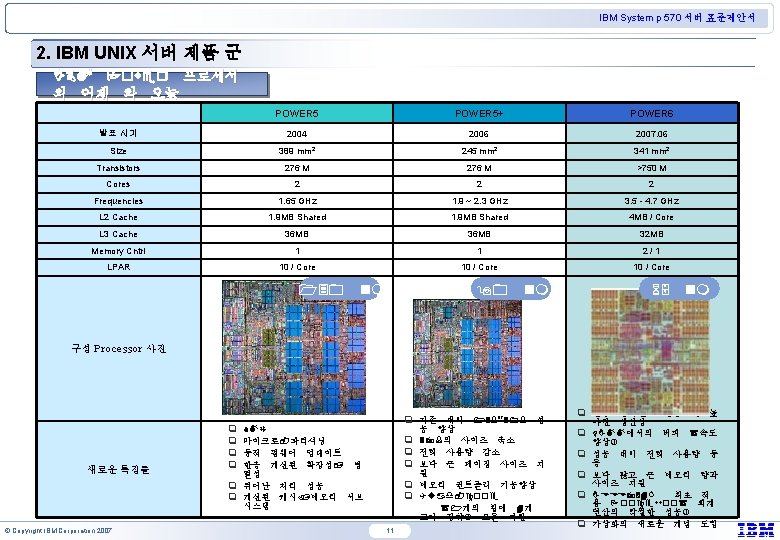Click the '1.65 GHz' frequency cell
780x540 pixels.
297,201
